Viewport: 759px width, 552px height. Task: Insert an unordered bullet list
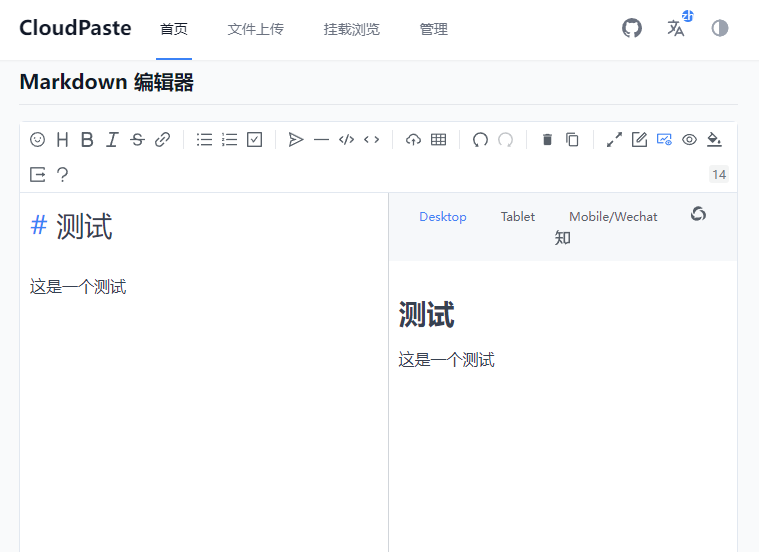(x=204, y=140)
